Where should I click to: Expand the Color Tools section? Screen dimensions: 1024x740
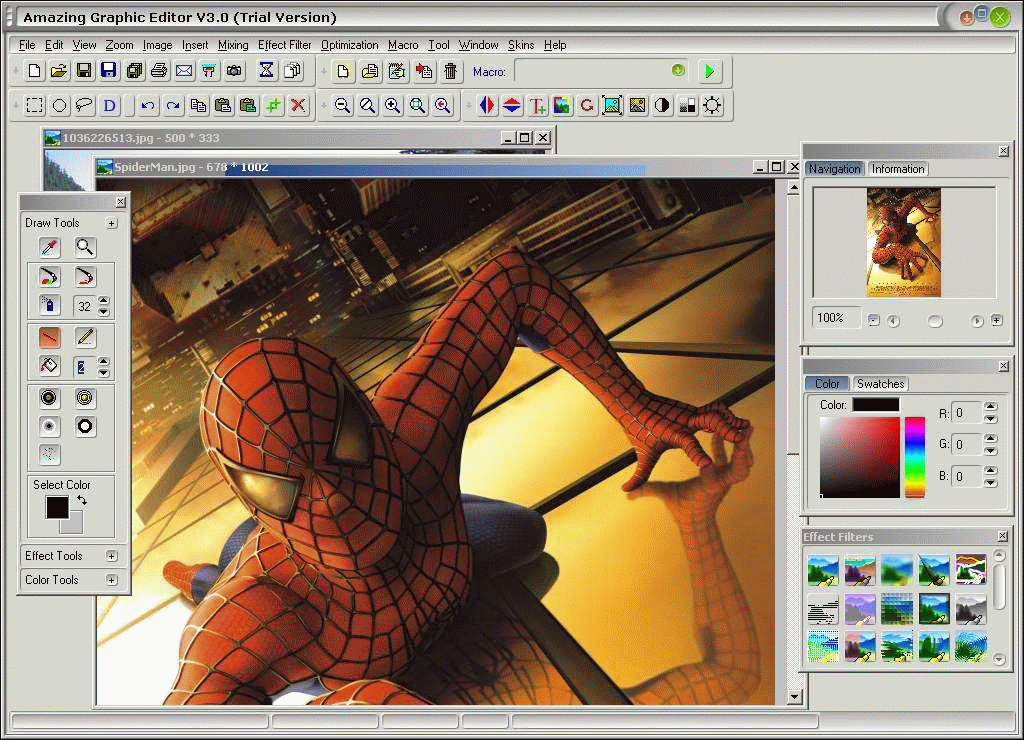pyautogui.click(x=112, y=580)
